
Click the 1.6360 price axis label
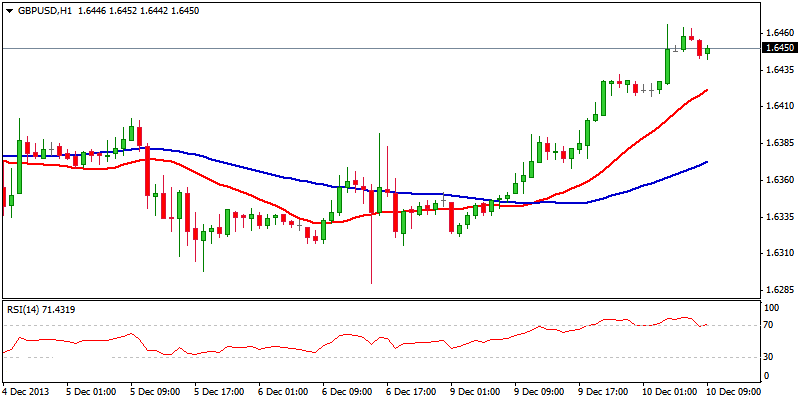776,180
